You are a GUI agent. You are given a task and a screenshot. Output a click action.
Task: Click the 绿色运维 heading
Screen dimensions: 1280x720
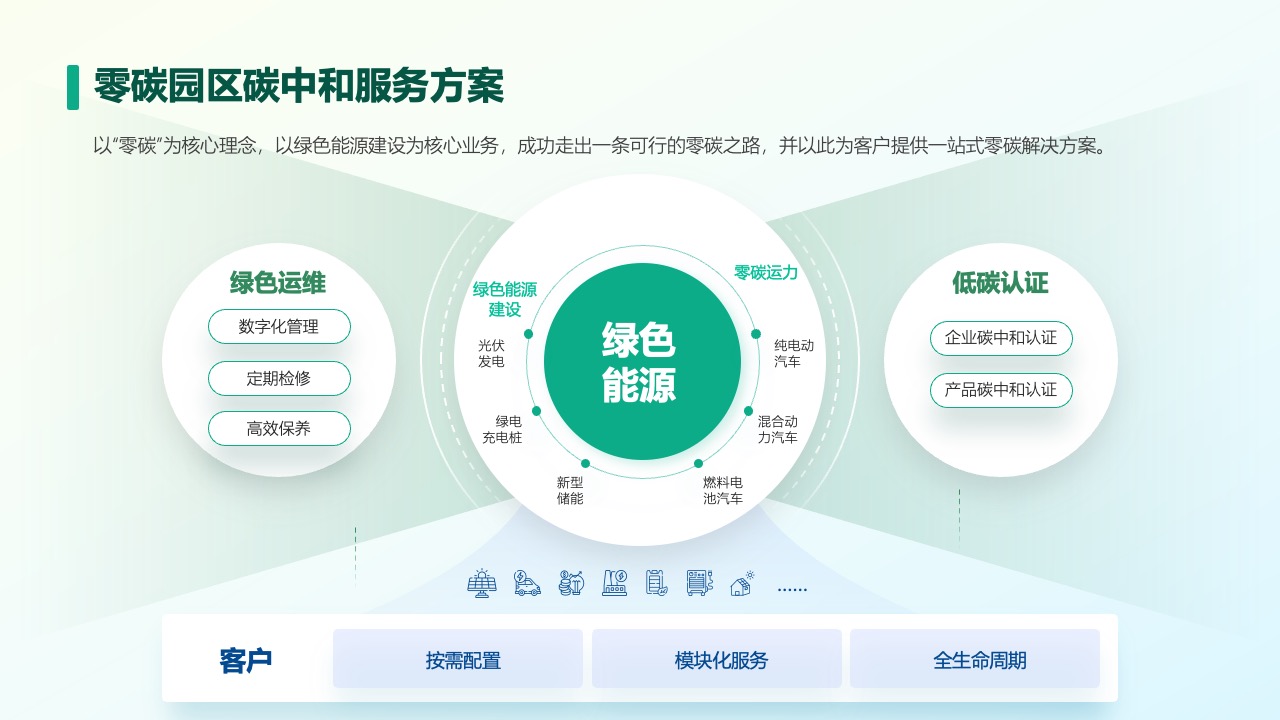[278, 283]
